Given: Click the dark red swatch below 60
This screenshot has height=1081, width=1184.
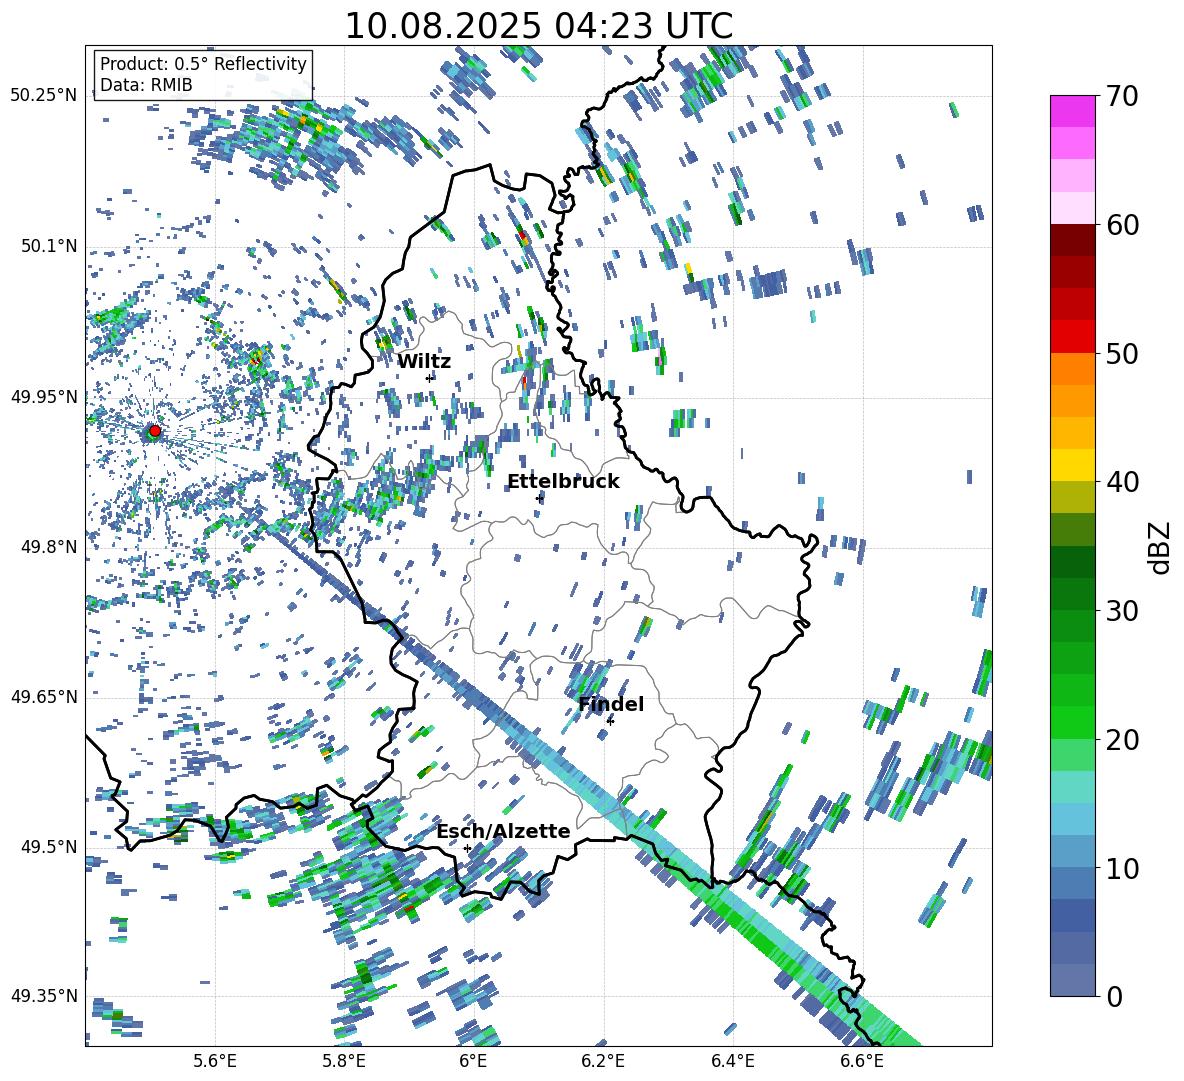Looking at the screenshot, I should click(x=1073, y=240).
